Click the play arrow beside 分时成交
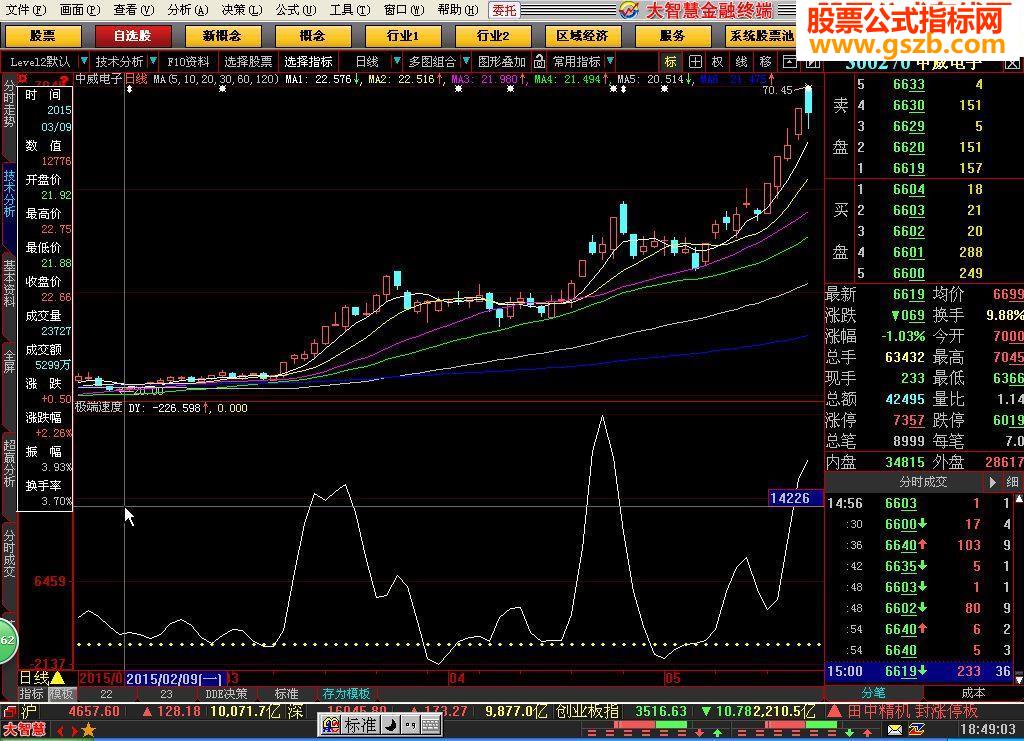The height and width of the screenshot is (741, 1024). tap(992, 482)
